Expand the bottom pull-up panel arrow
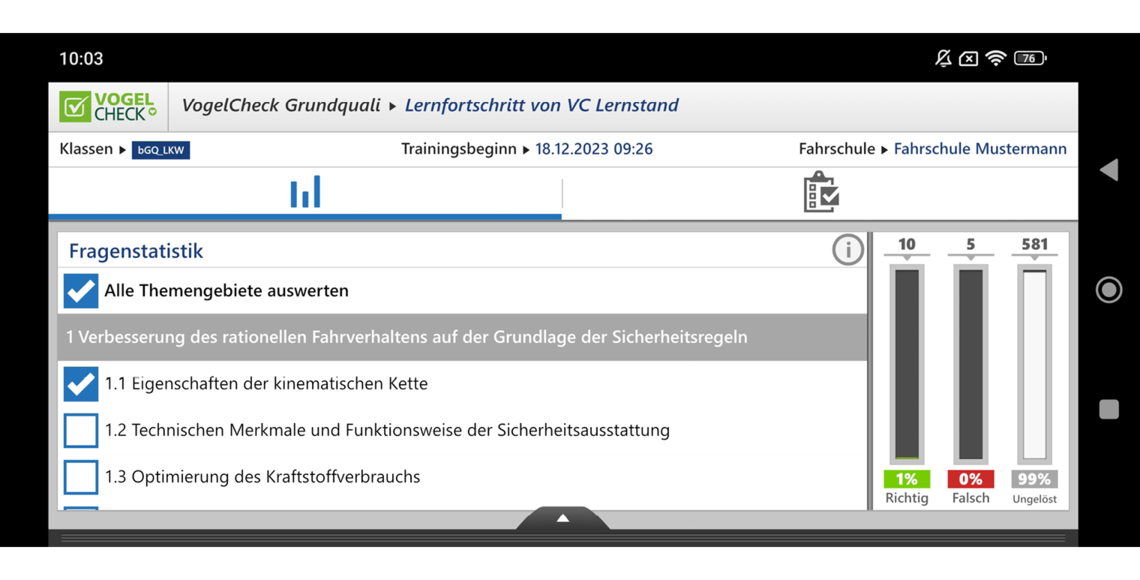Viewport: 1140px width, 580px height. coord(563,518)
